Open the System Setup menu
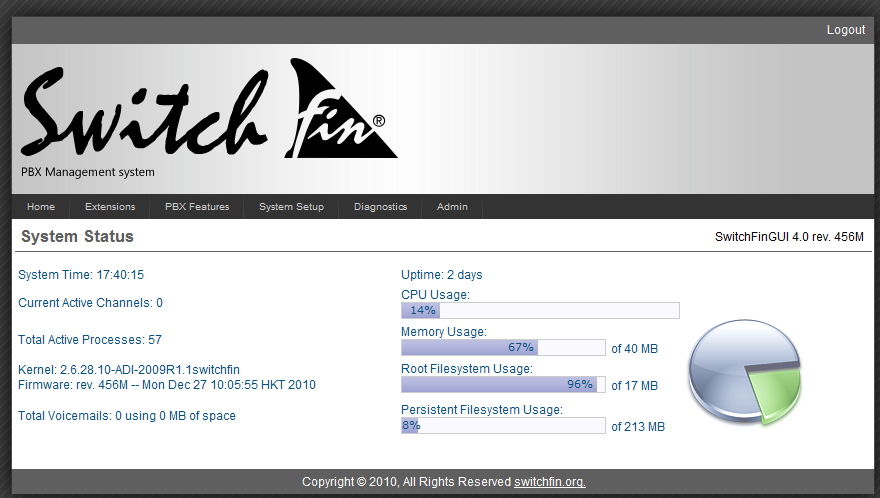Viewport: 880px width, 498px height. click(291, 207)
